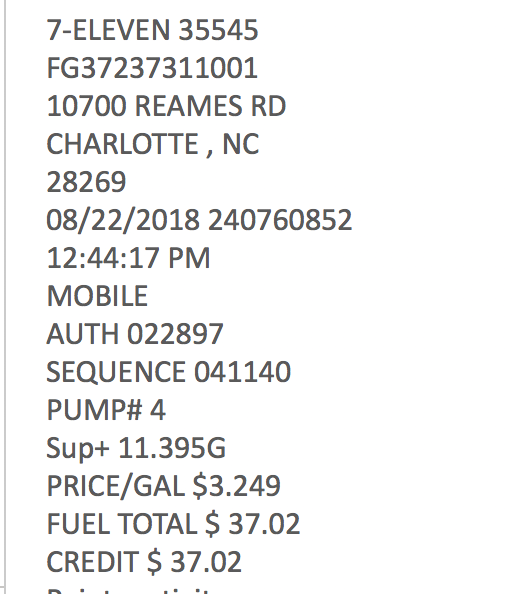Click the CHARLOTTE , NC line
This screenshot has width=518, height=594.
[153, 144]
